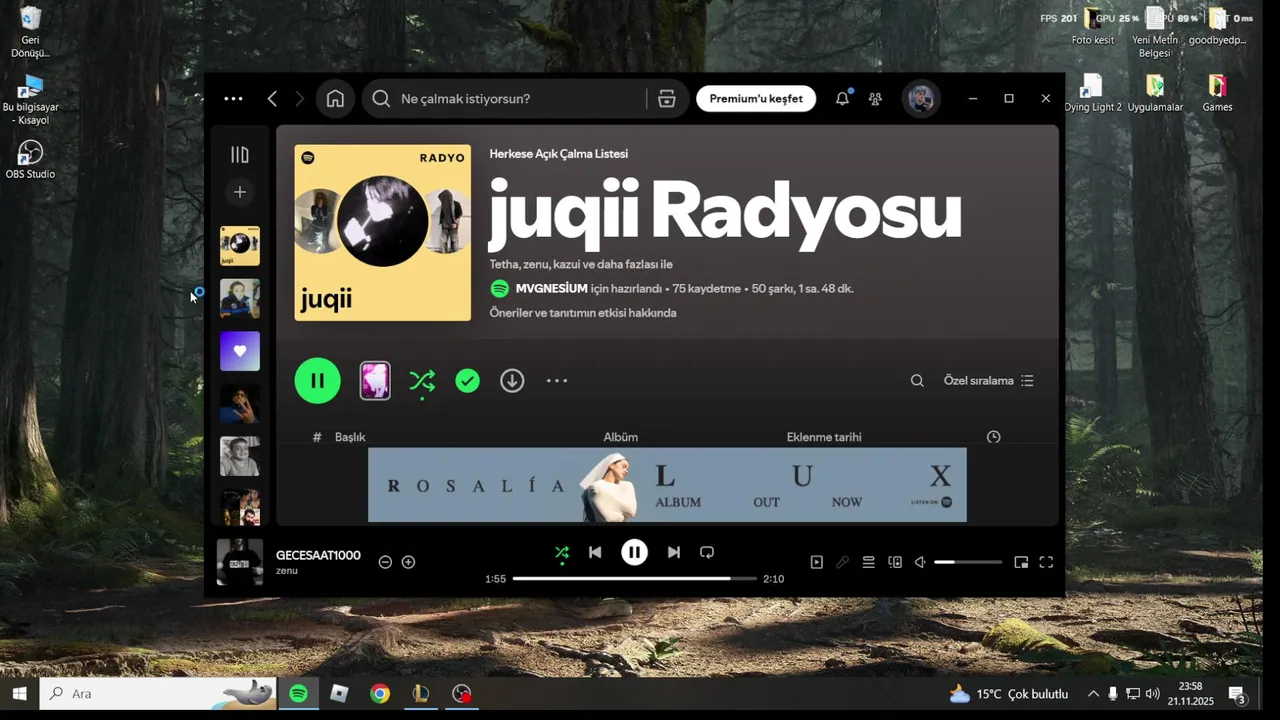Hide this track with the minus icon
1280x720 pixels.
click(x=385, y=562)
